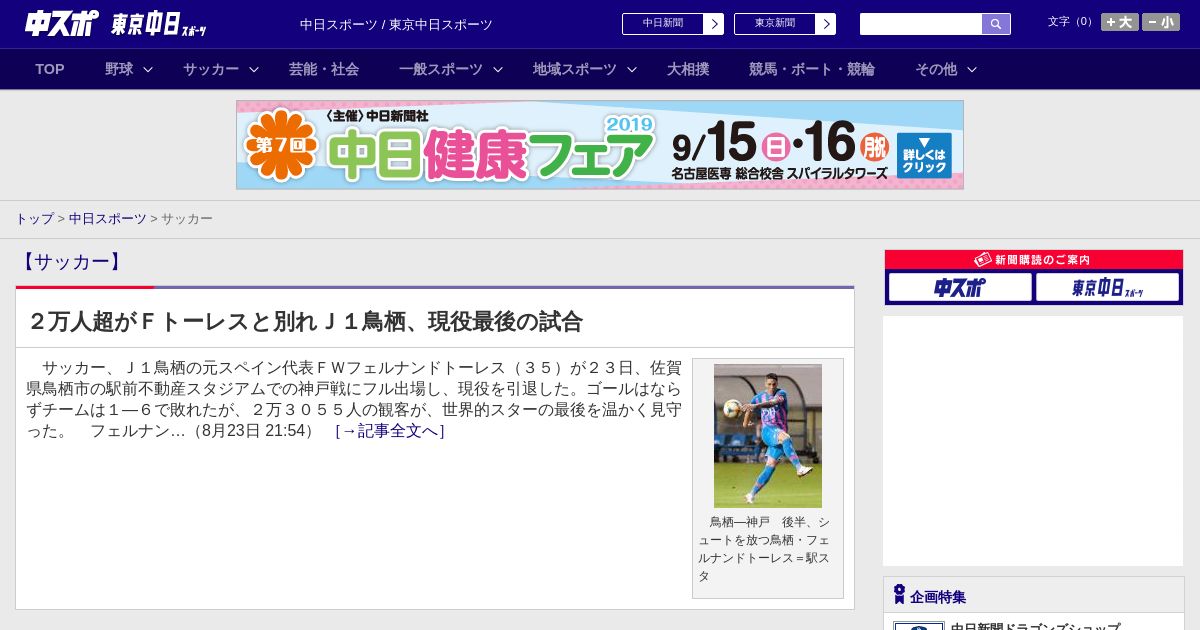Go to 中日スポーツ in the breadcrumb
This screenshot has width=1200, height=630.
[108, 218]
